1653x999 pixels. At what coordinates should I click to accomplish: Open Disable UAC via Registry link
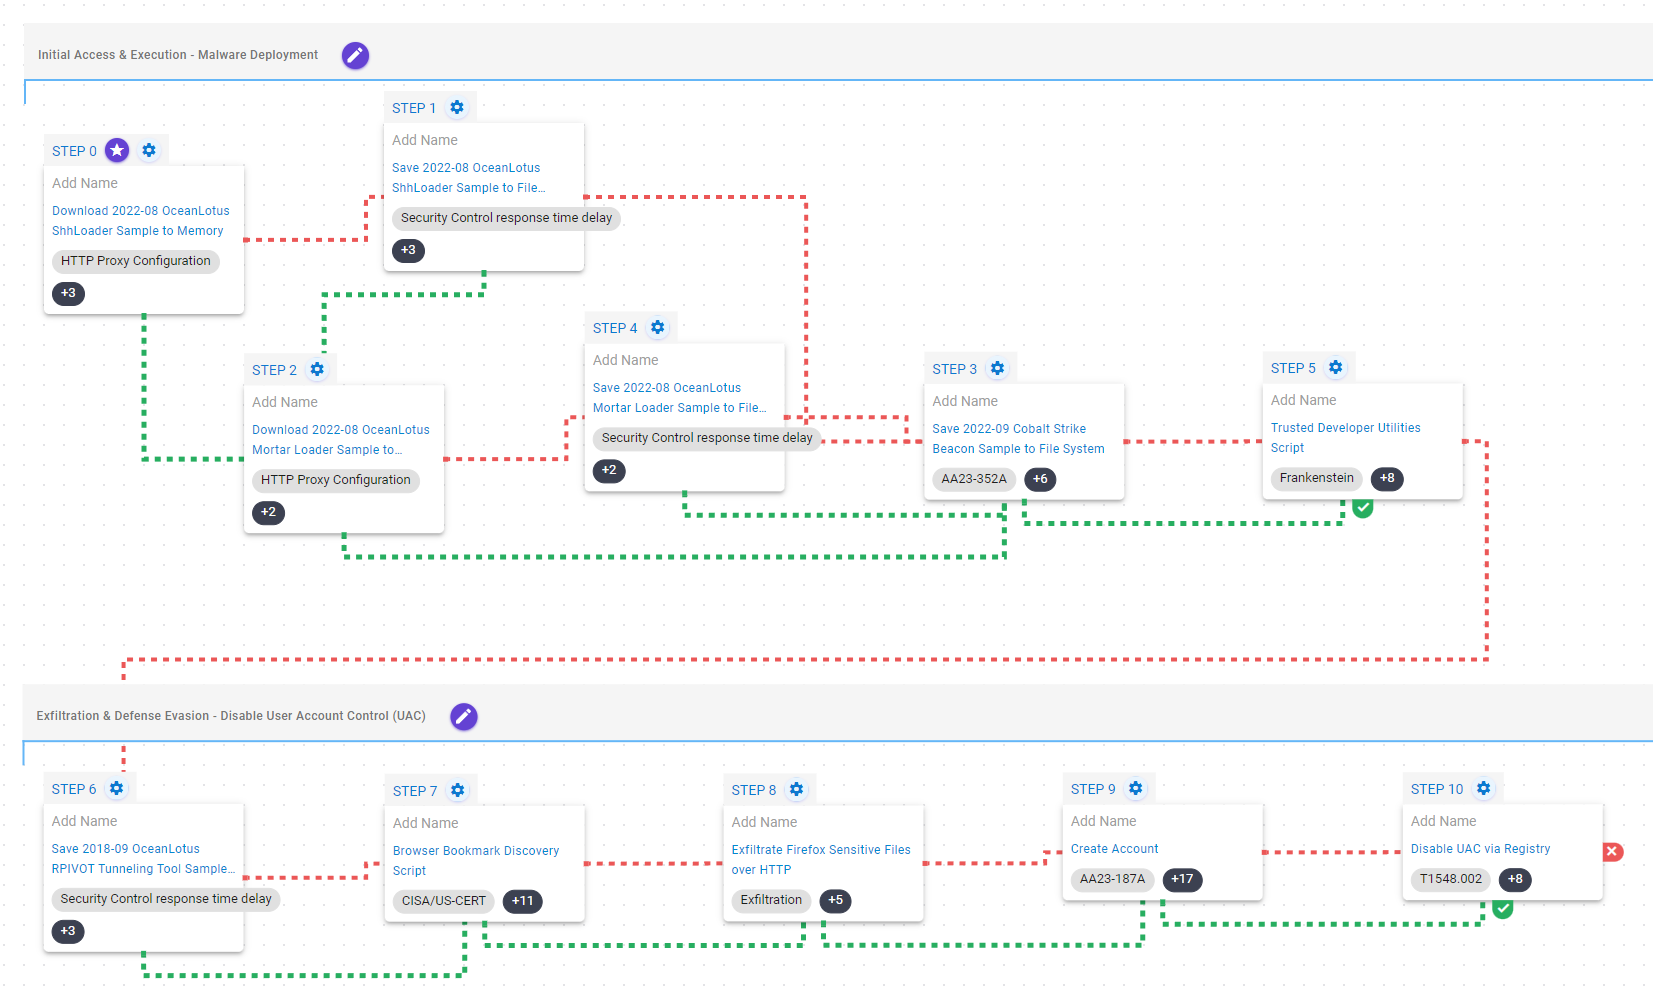click(1480, 849)
